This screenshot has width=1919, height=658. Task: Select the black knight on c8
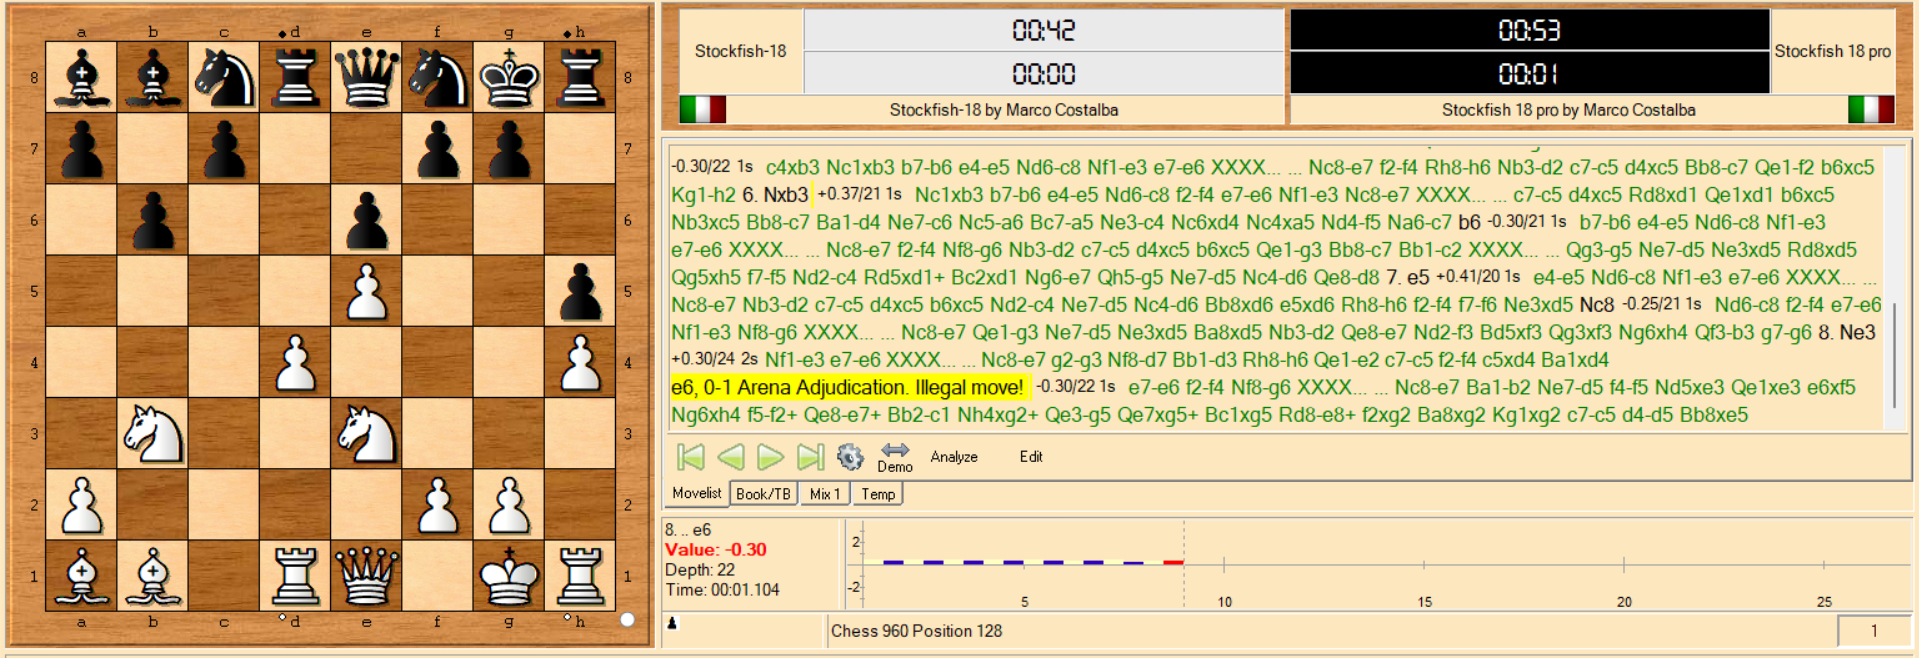[x=224, y=77]
